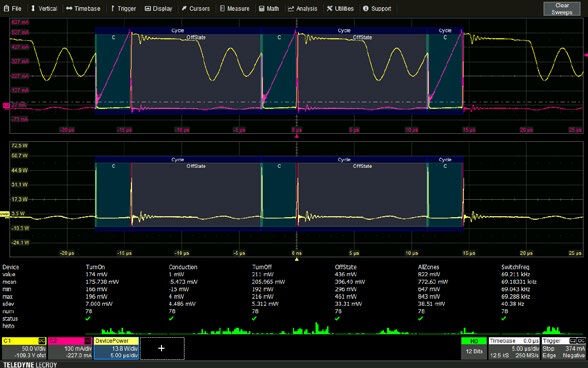
Task: Open the Trigger descriptor box
Action: (564, 348)
